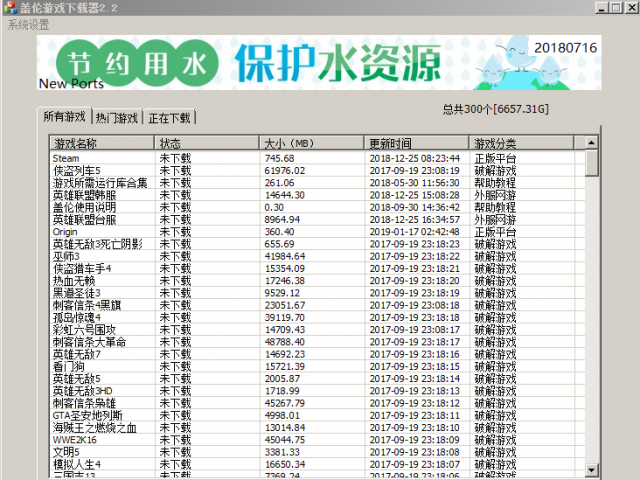Viewport: 640px width, 480px height.
Task: Click the vertical scrollbar thumb
Action: [591, 163]
